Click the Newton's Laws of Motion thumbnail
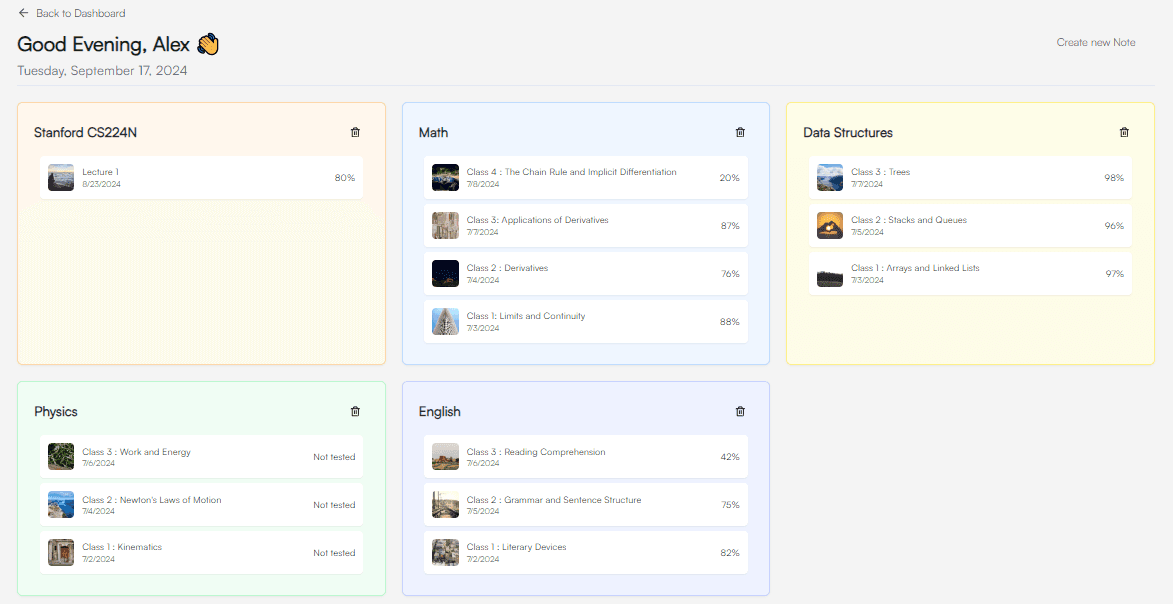This screenshot has width=1173, height=604. pyautogui.click(x=61, y=505)
